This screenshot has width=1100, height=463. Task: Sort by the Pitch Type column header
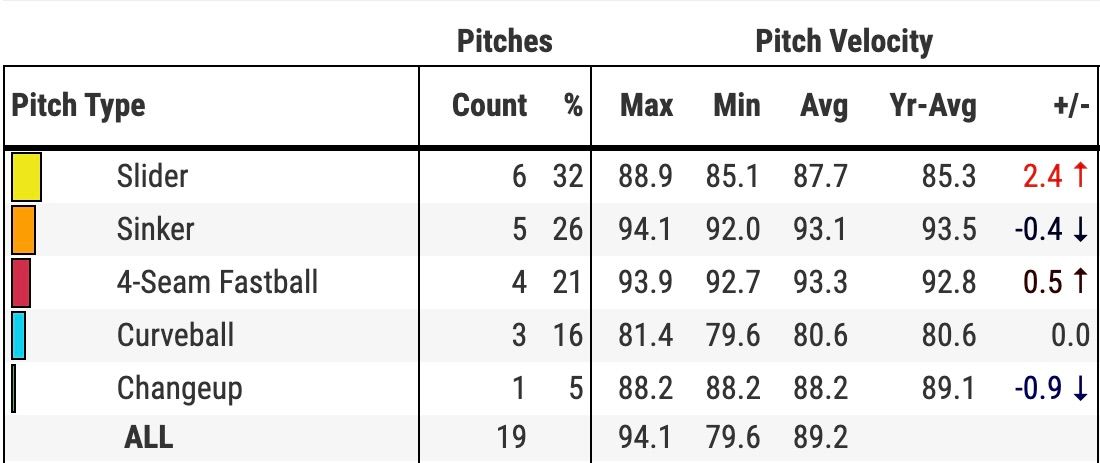(x=78, y=105)
